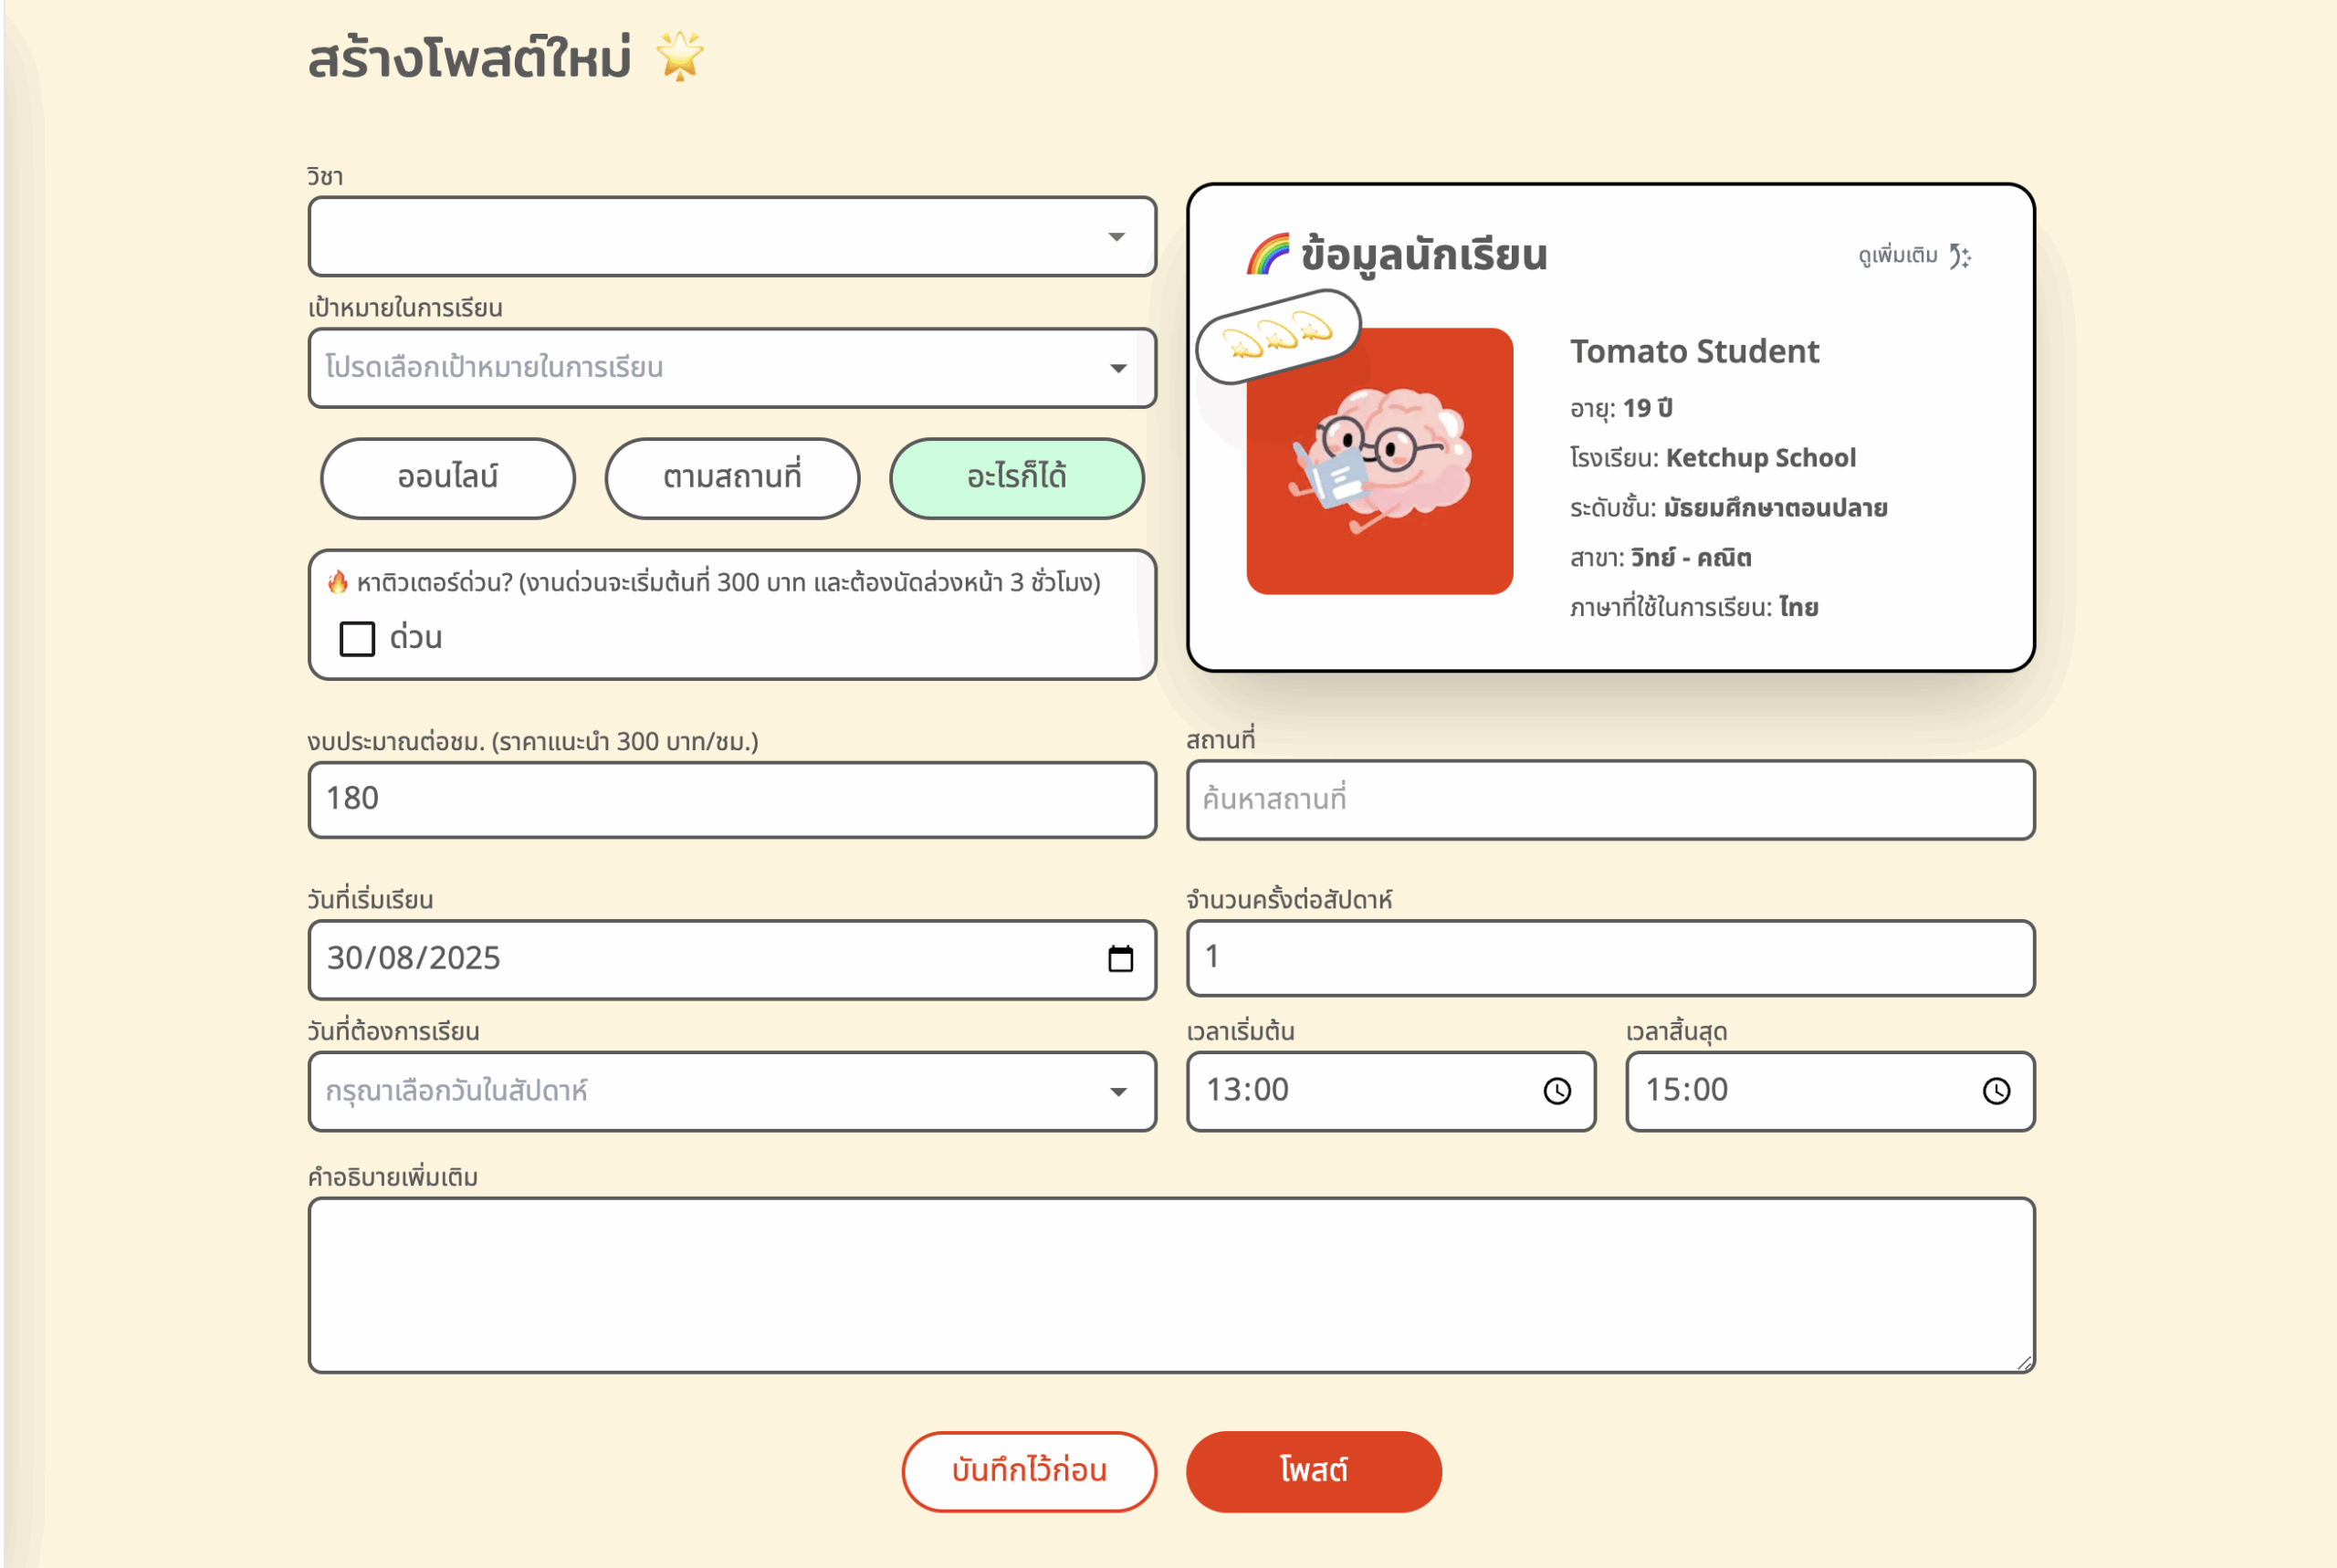Click the three-star rating badge on avatar
The height and width of the screenshot is (1568, 2337).
pyautogui.click(x=1278, y=336)
